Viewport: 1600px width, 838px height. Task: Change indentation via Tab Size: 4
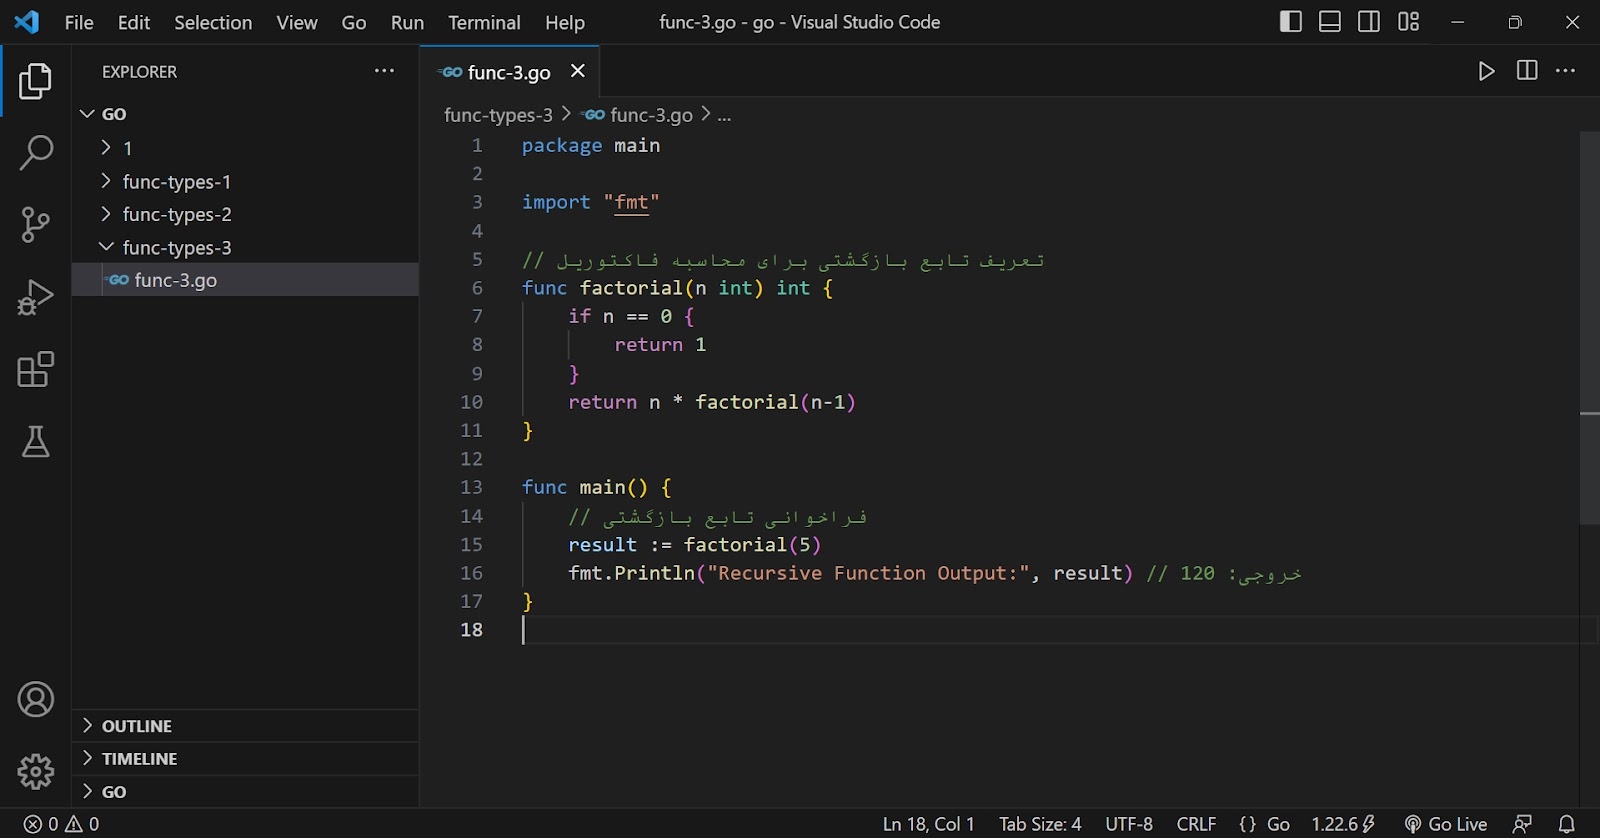[x=1040, y=824]
